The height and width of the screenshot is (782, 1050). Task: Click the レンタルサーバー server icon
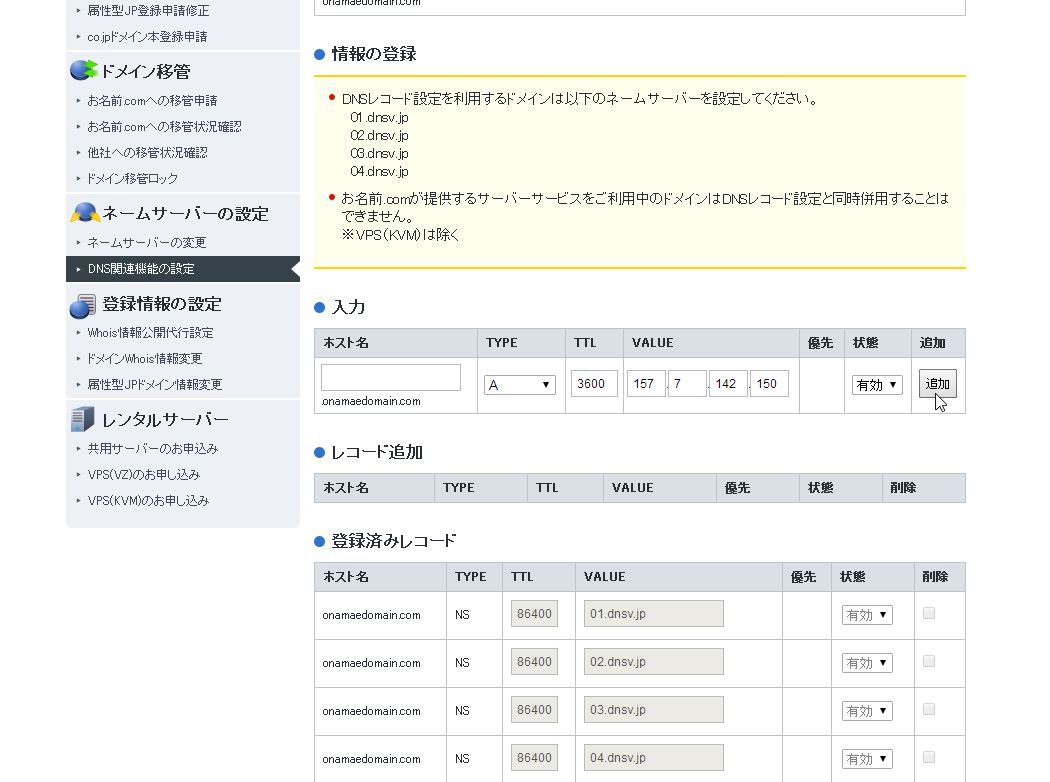click(x=82, y=419)
